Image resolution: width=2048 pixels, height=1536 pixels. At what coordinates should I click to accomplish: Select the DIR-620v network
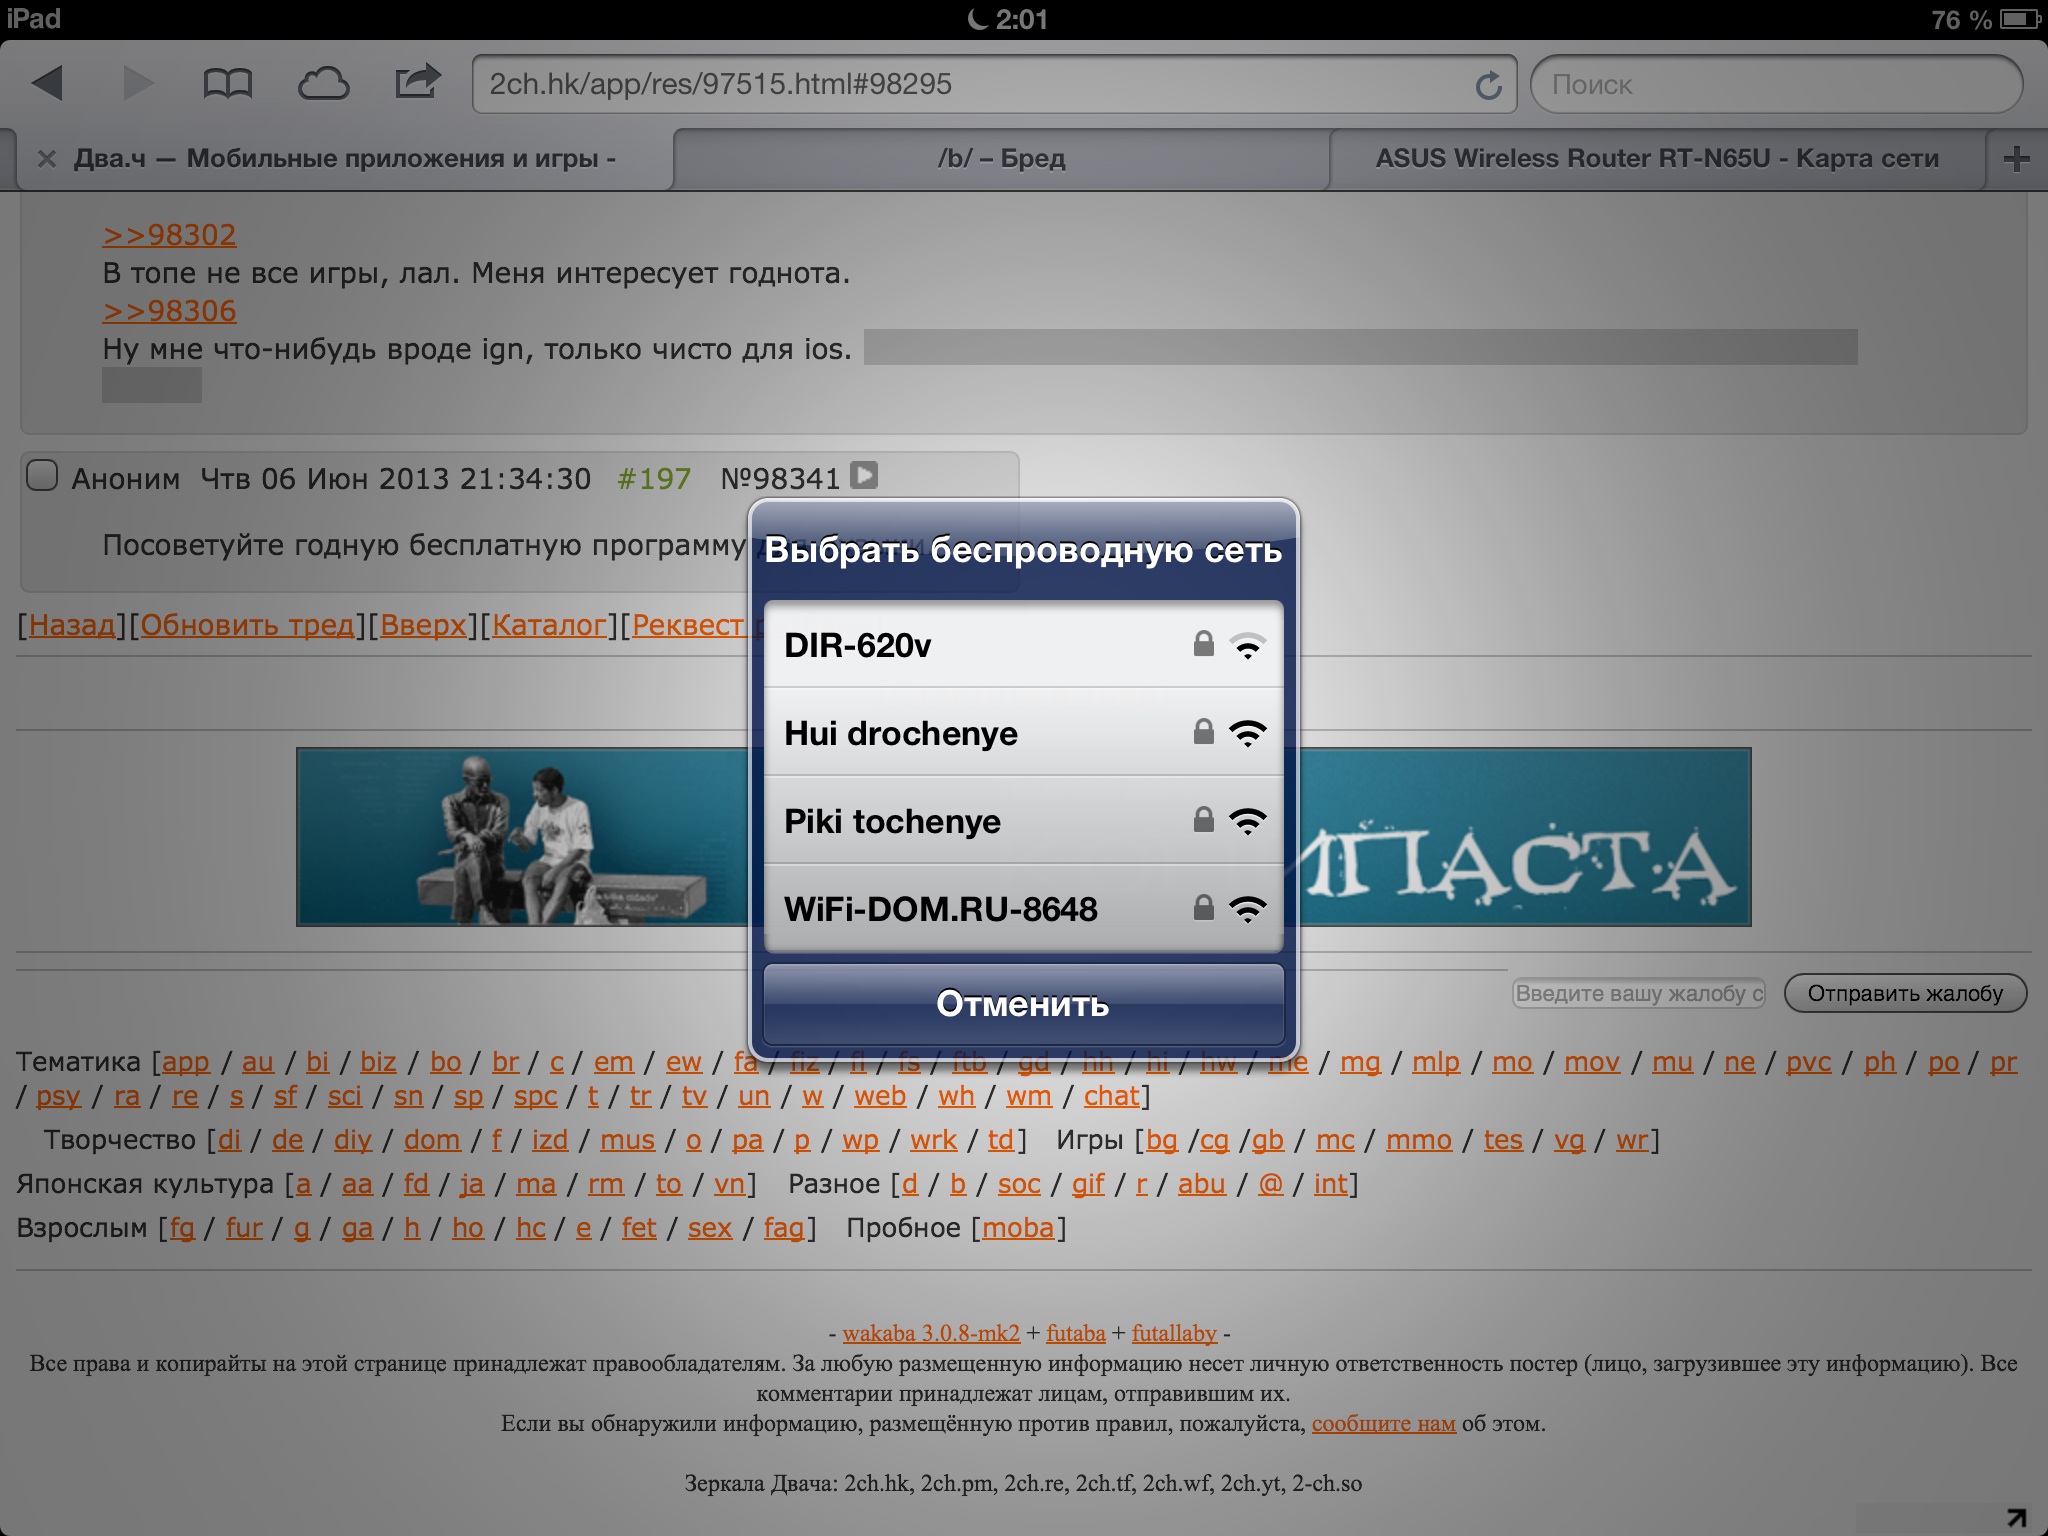(1023, 645)
